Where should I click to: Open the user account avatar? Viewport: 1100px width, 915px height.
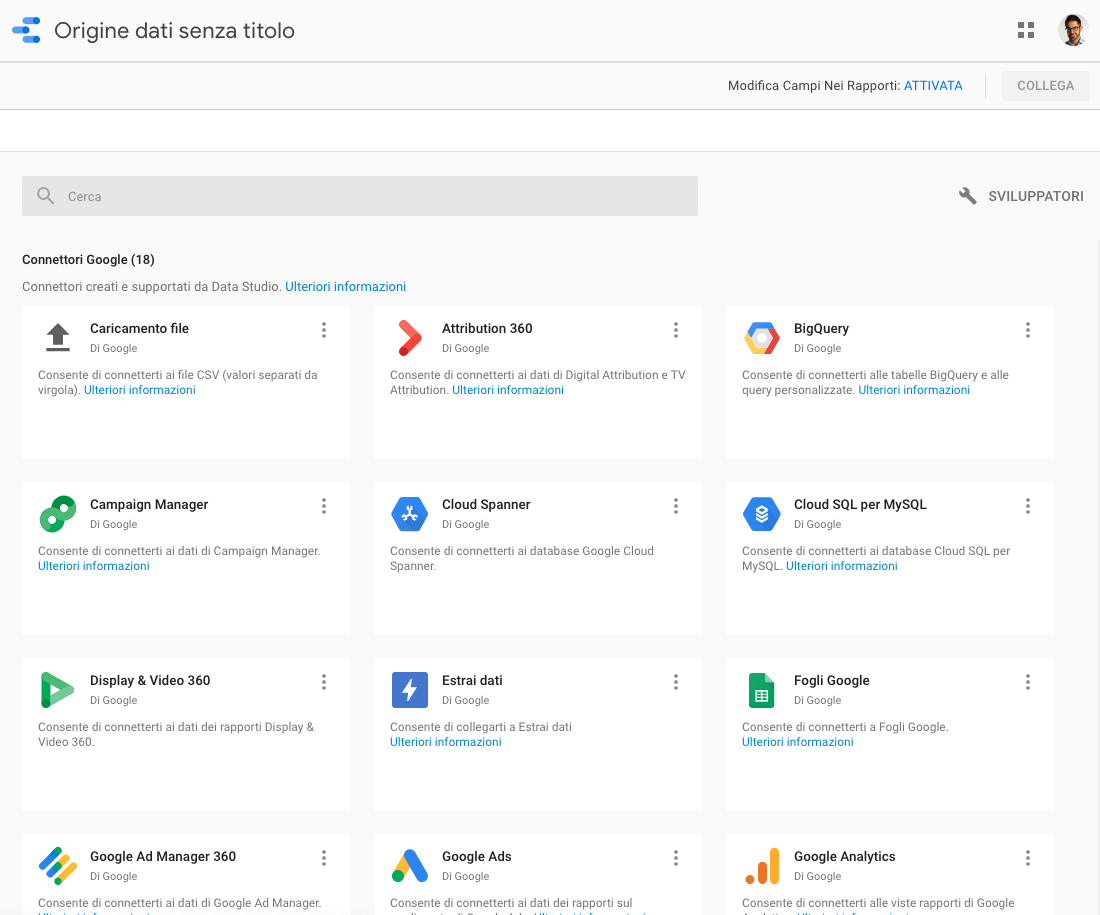[1073, 30]
